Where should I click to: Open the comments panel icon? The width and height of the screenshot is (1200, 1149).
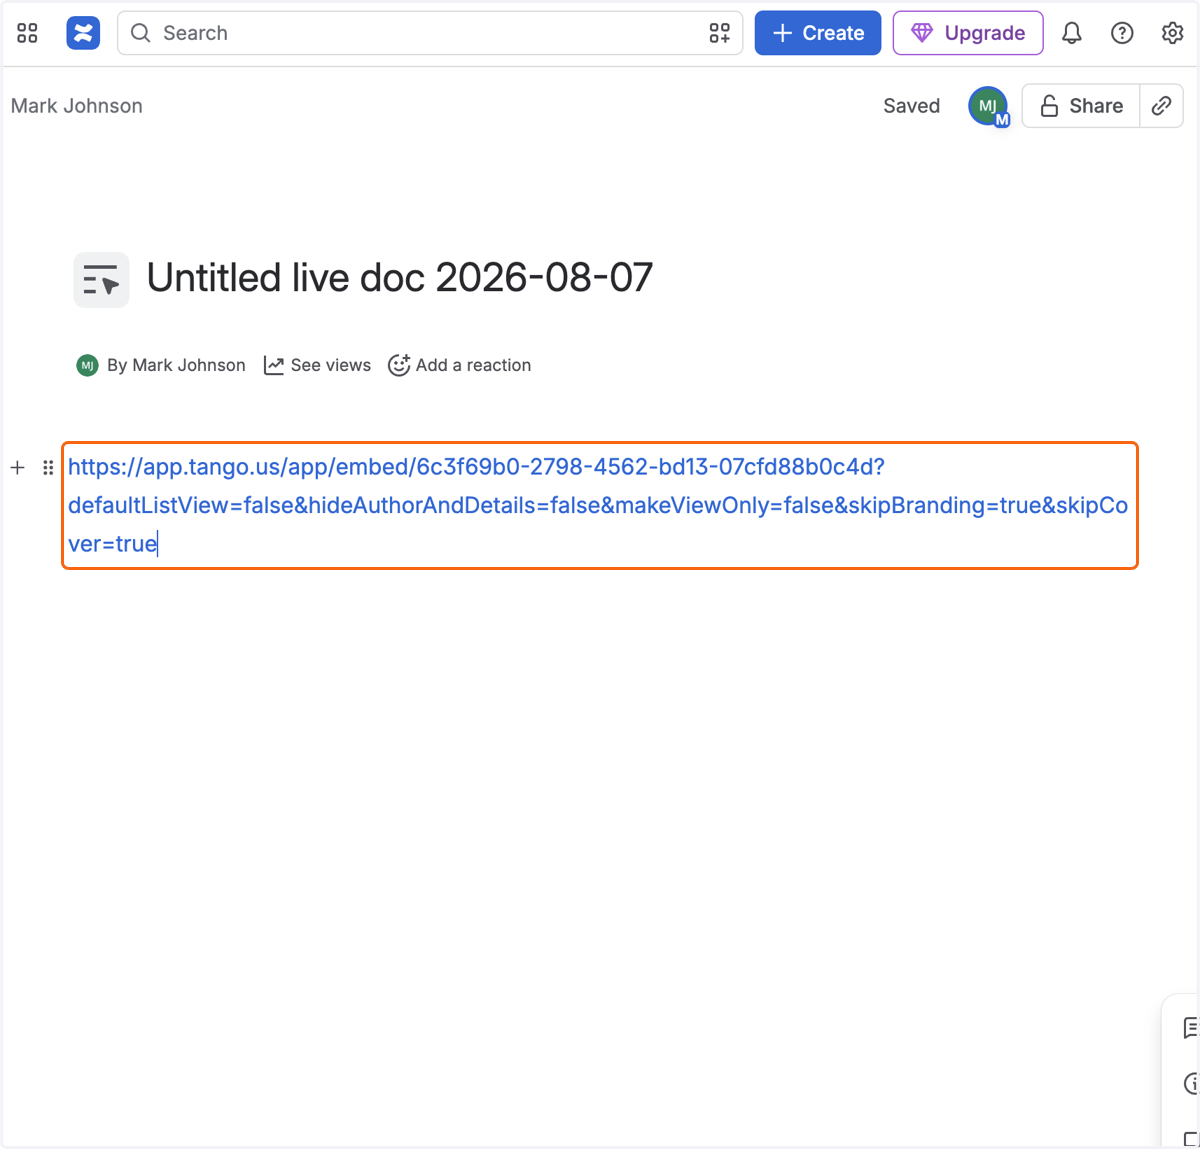(1190, 1027)
